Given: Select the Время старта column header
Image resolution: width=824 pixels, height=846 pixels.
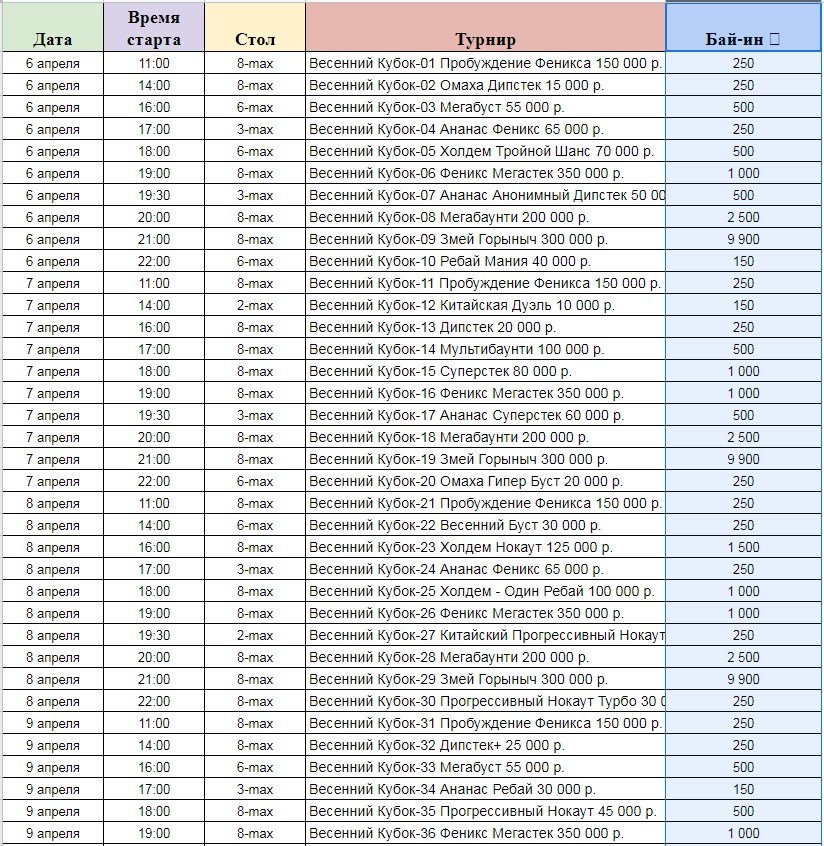Looking at the screenshot, I should [x=154, y=29].
